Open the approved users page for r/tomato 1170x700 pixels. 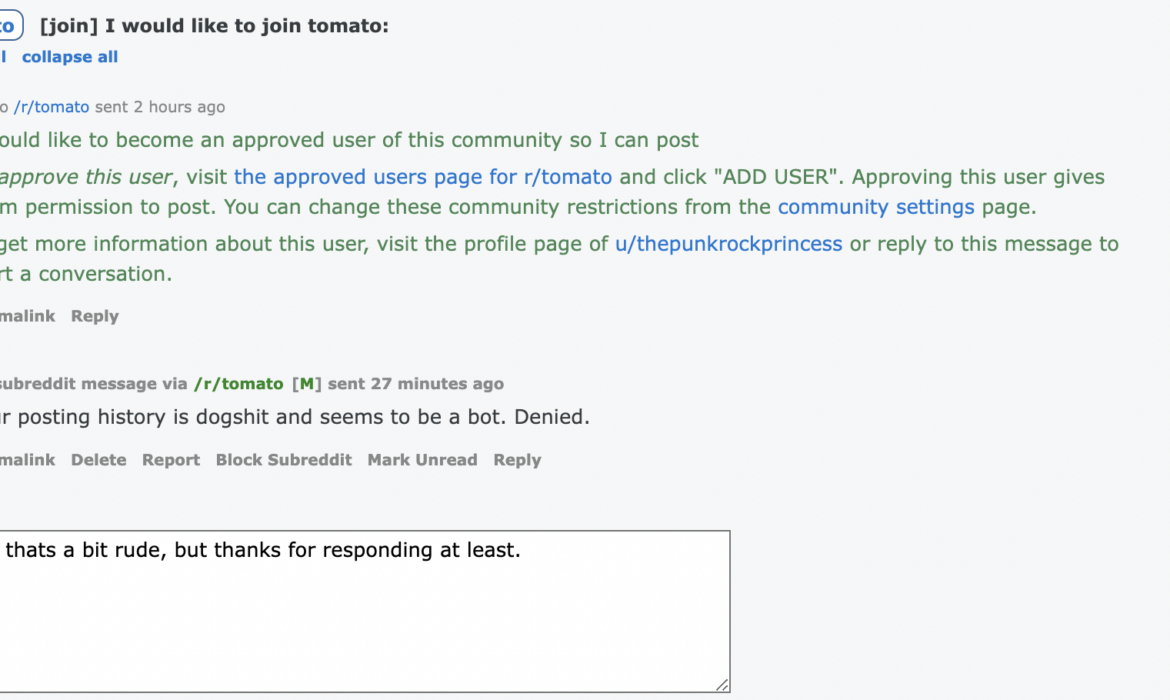(x=423, y=177)
